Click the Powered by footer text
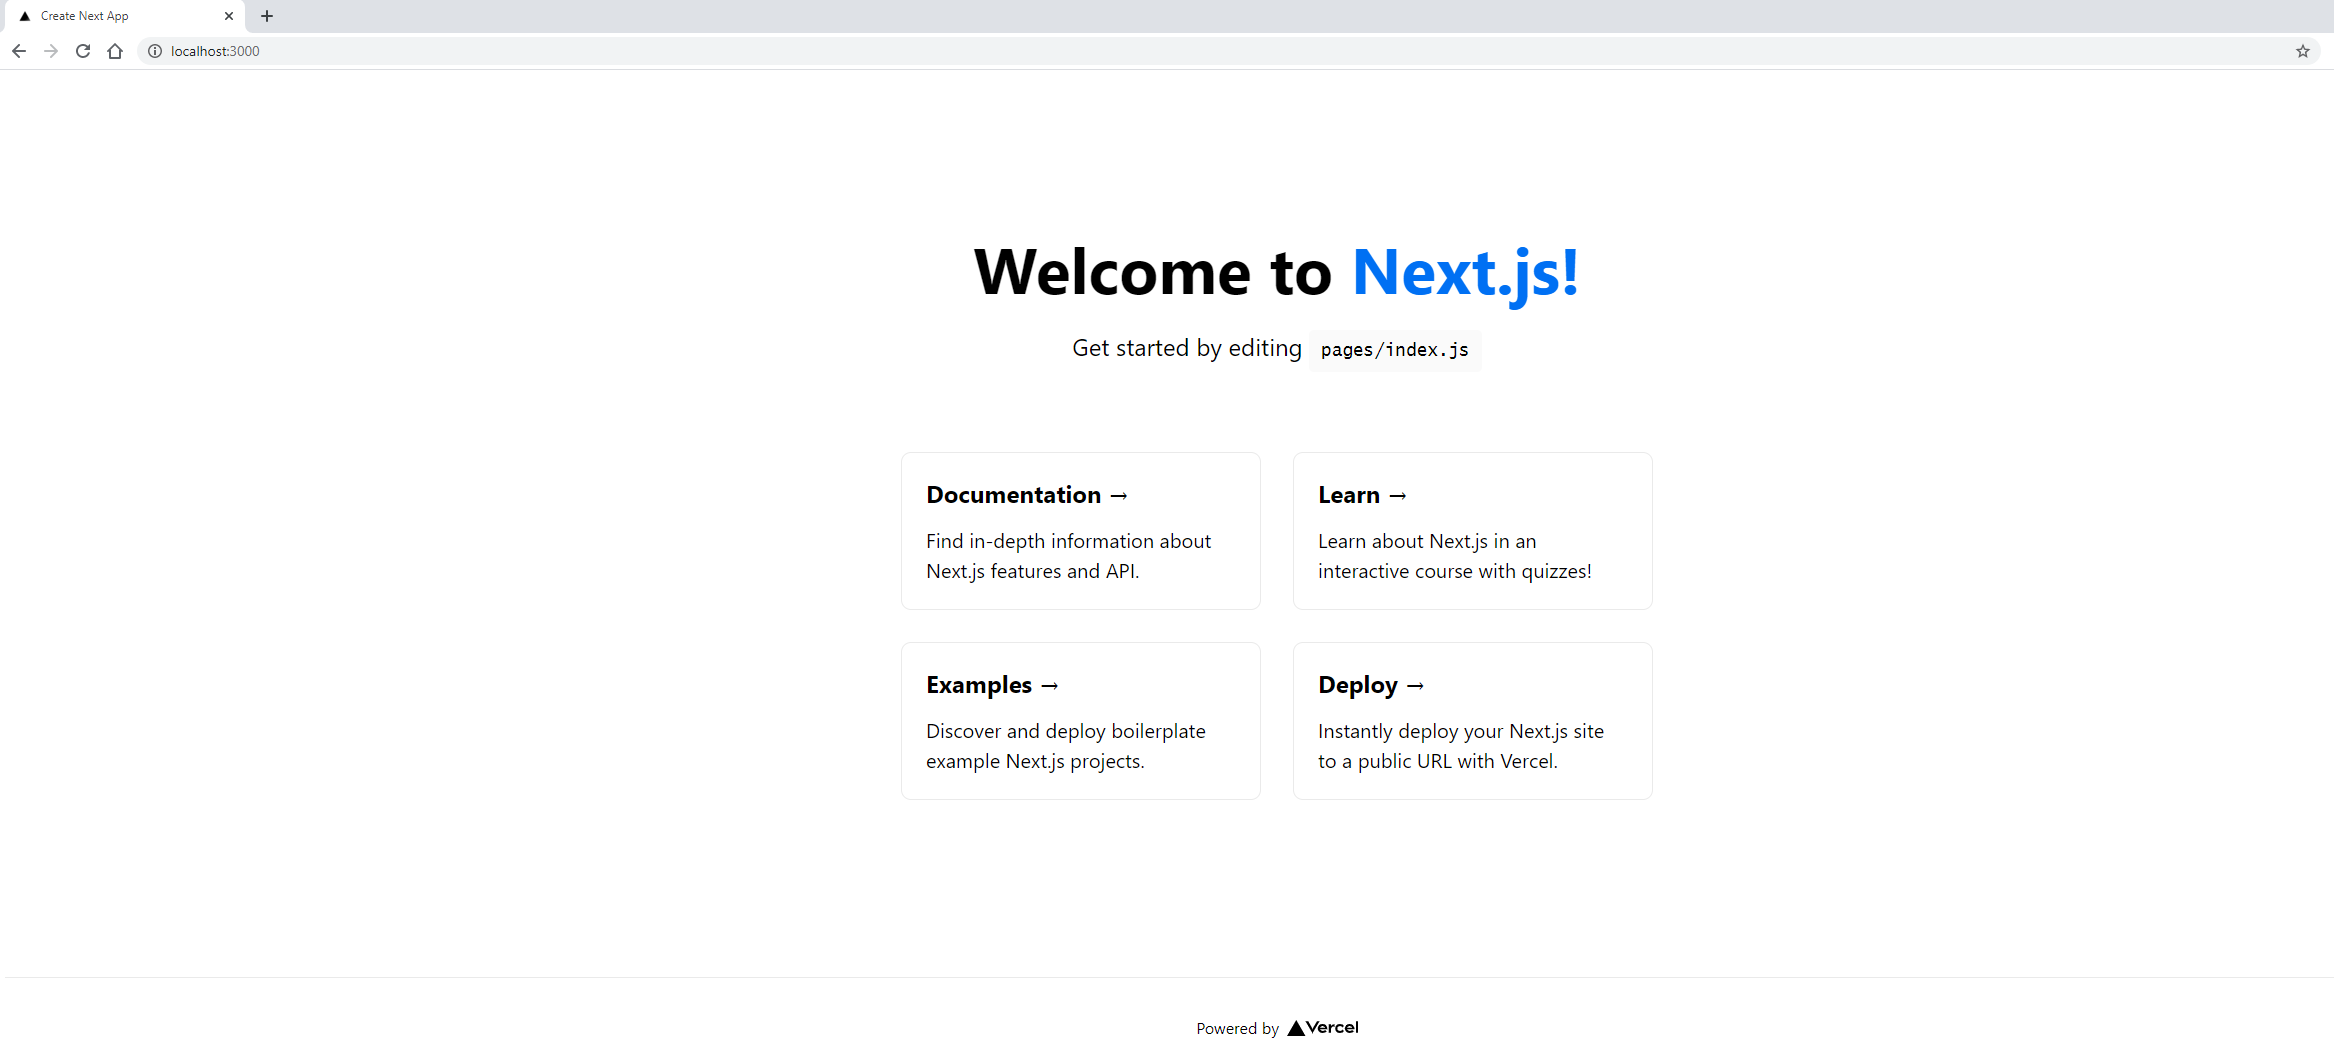The width and height of the screenshot is (2334, 1055). pyautogui.click(x=1237, y=1029)
